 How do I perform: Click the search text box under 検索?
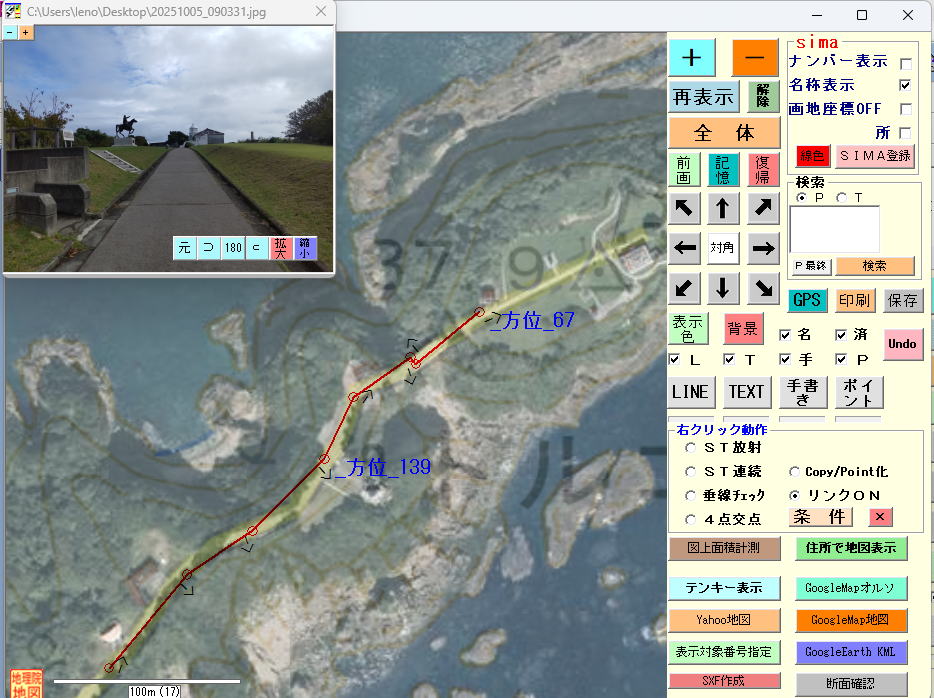834,229
